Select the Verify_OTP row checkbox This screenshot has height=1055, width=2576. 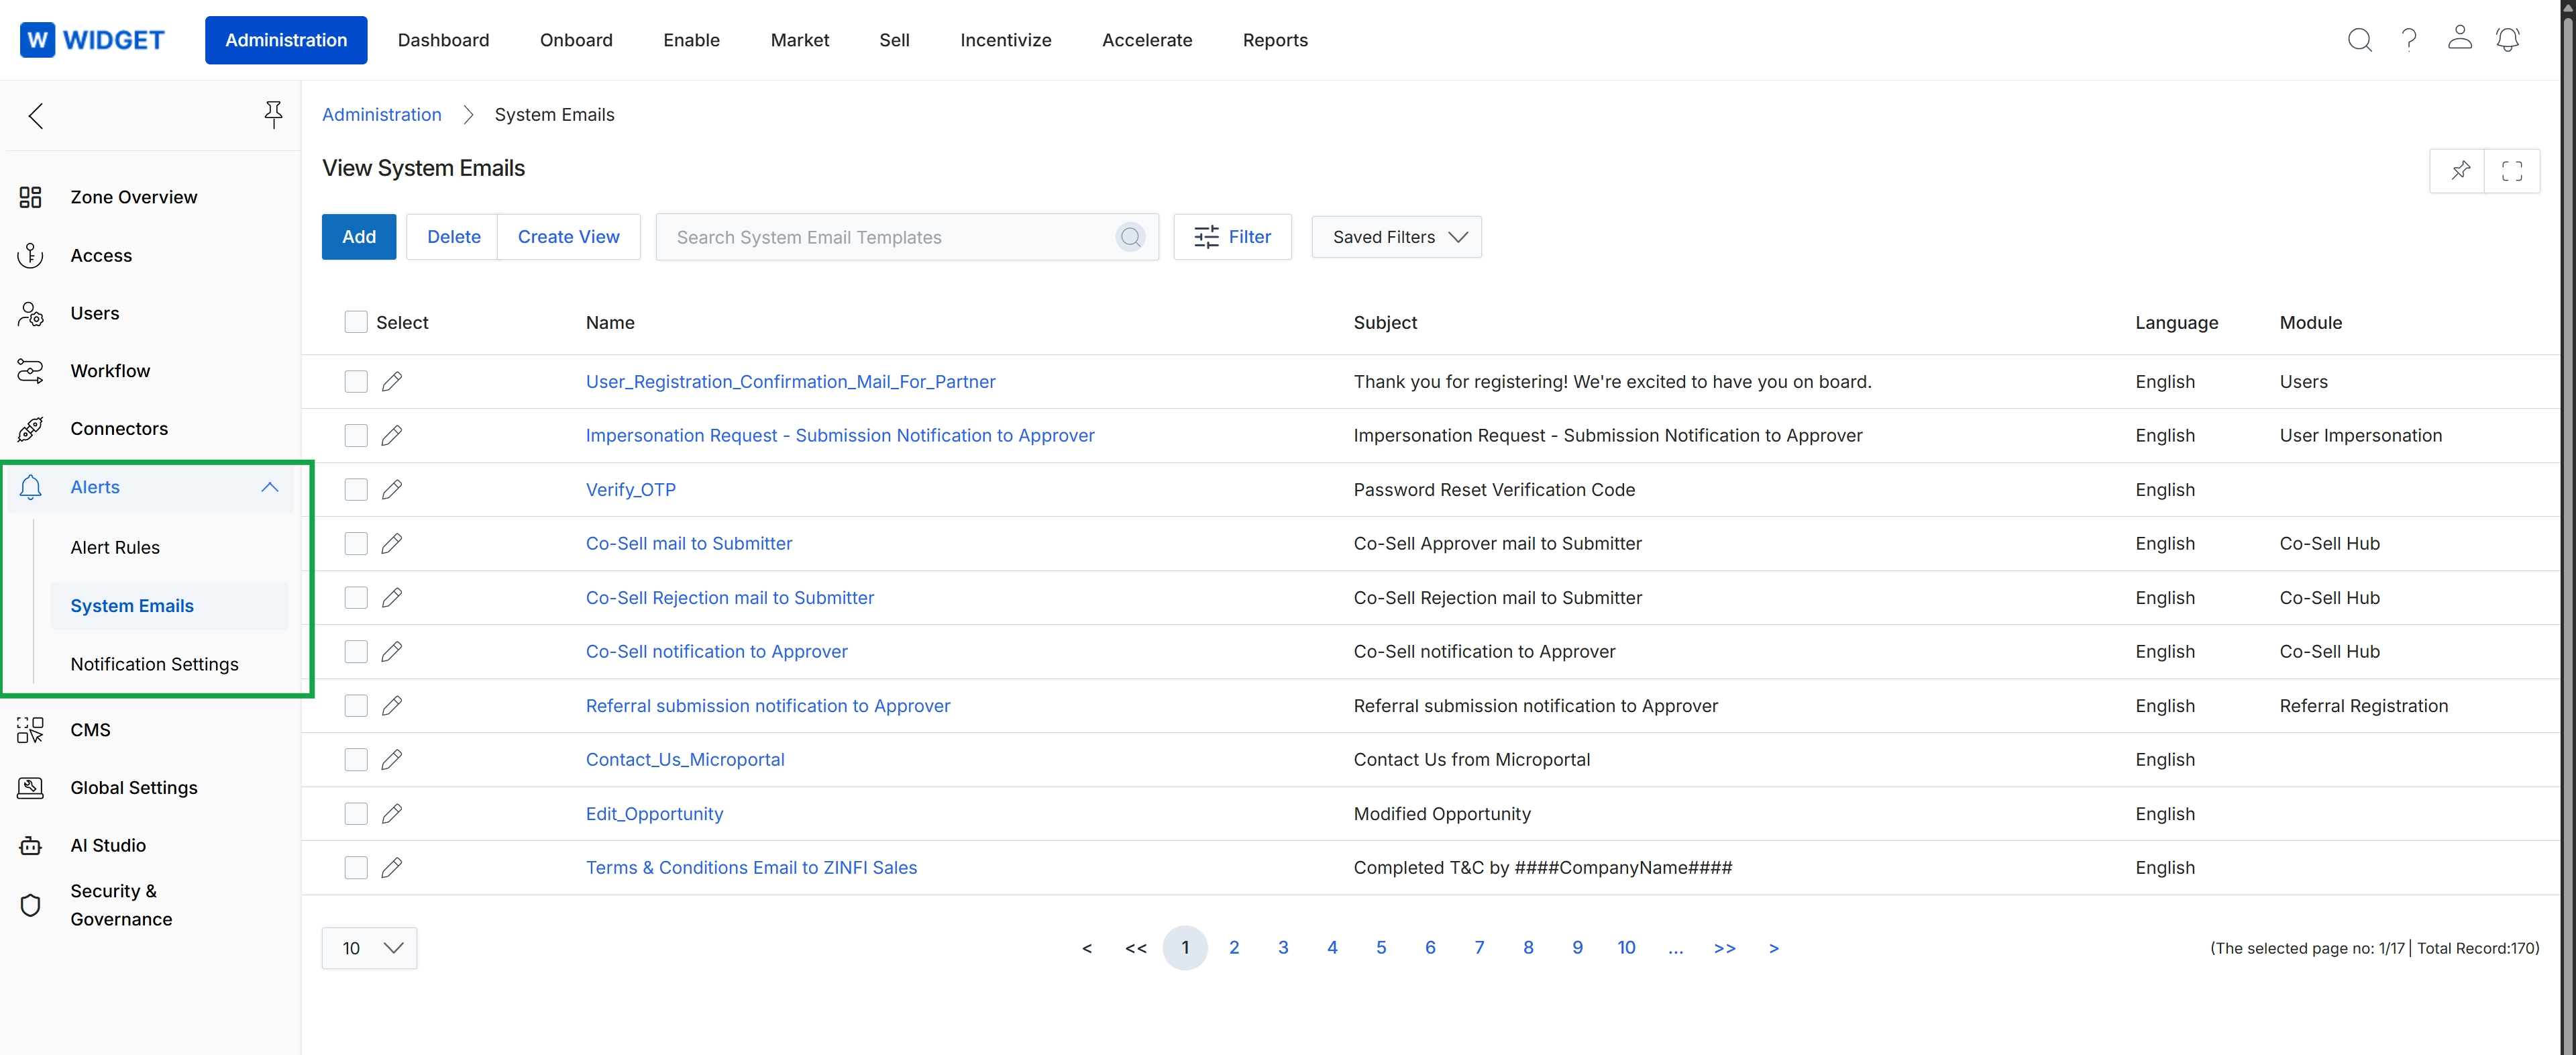[x=356, y=490]
